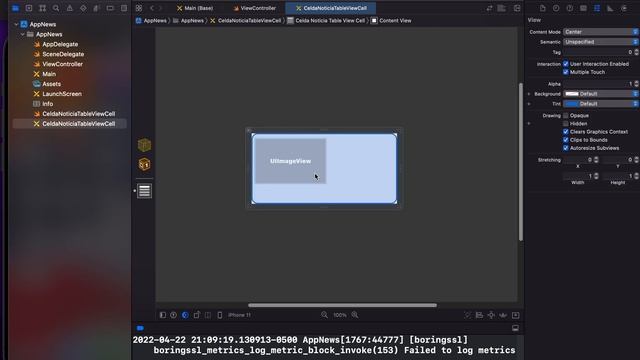640x360 pixels.
Task: Open the Align constraints icon
Action: [x=480, y=315]
